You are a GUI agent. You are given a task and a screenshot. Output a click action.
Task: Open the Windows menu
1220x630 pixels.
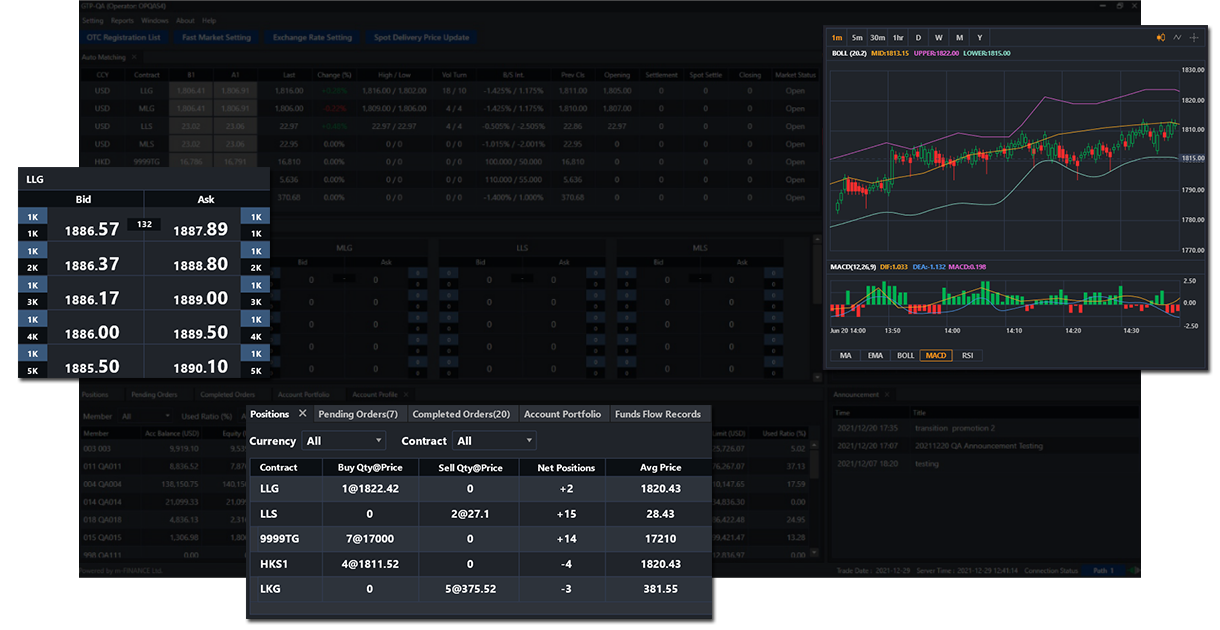coord(155,20)
